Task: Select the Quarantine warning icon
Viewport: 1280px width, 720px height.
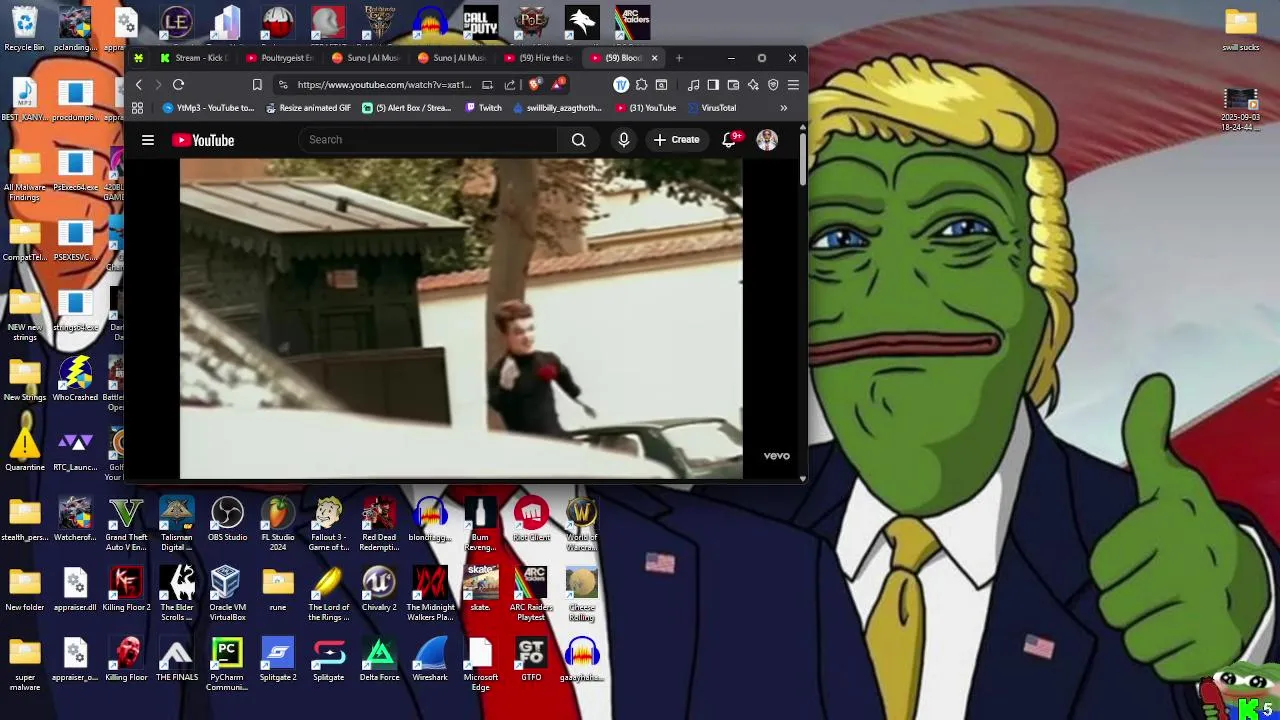Action: click(x=25, y=450)
